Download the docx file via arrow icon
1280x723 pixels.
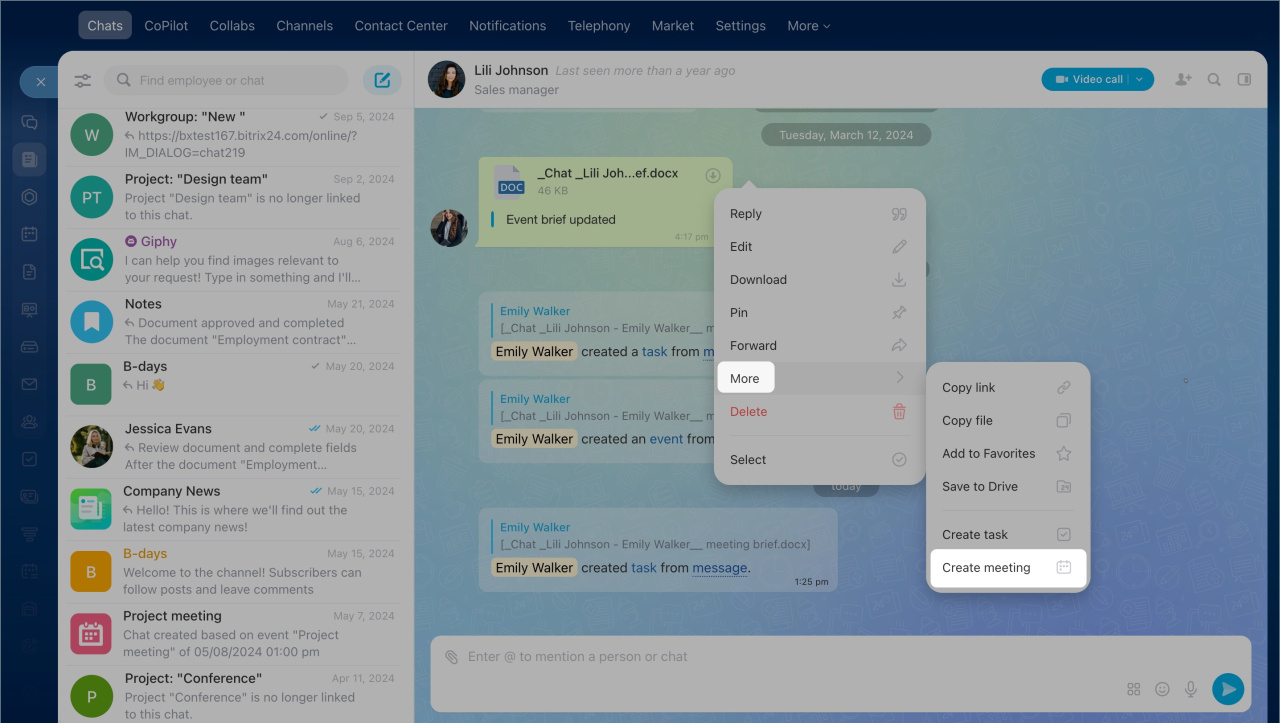713,175
